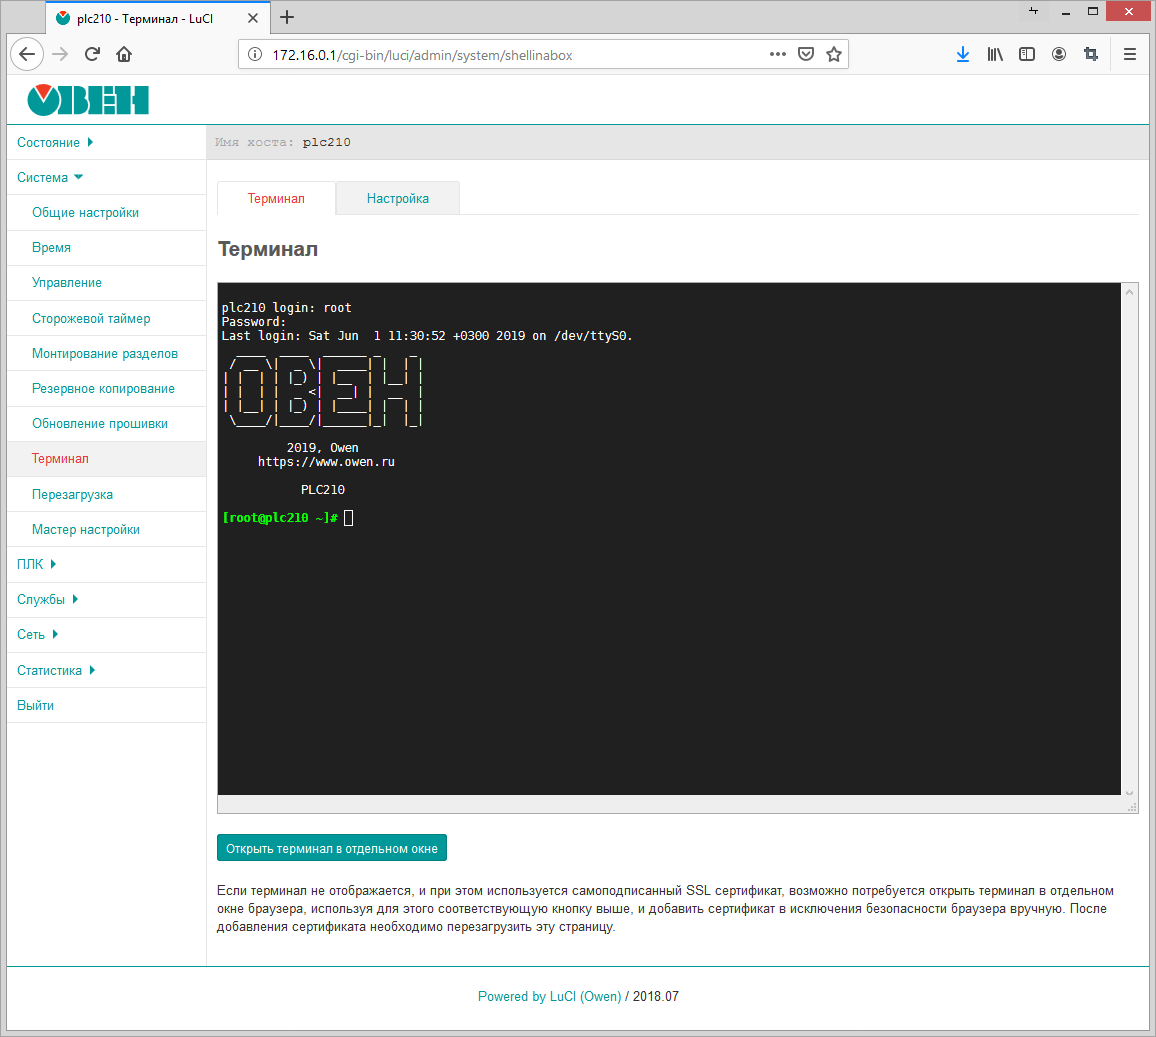Toggle the sidebar view icon

pyautogui.click(x=1027, y=55)
